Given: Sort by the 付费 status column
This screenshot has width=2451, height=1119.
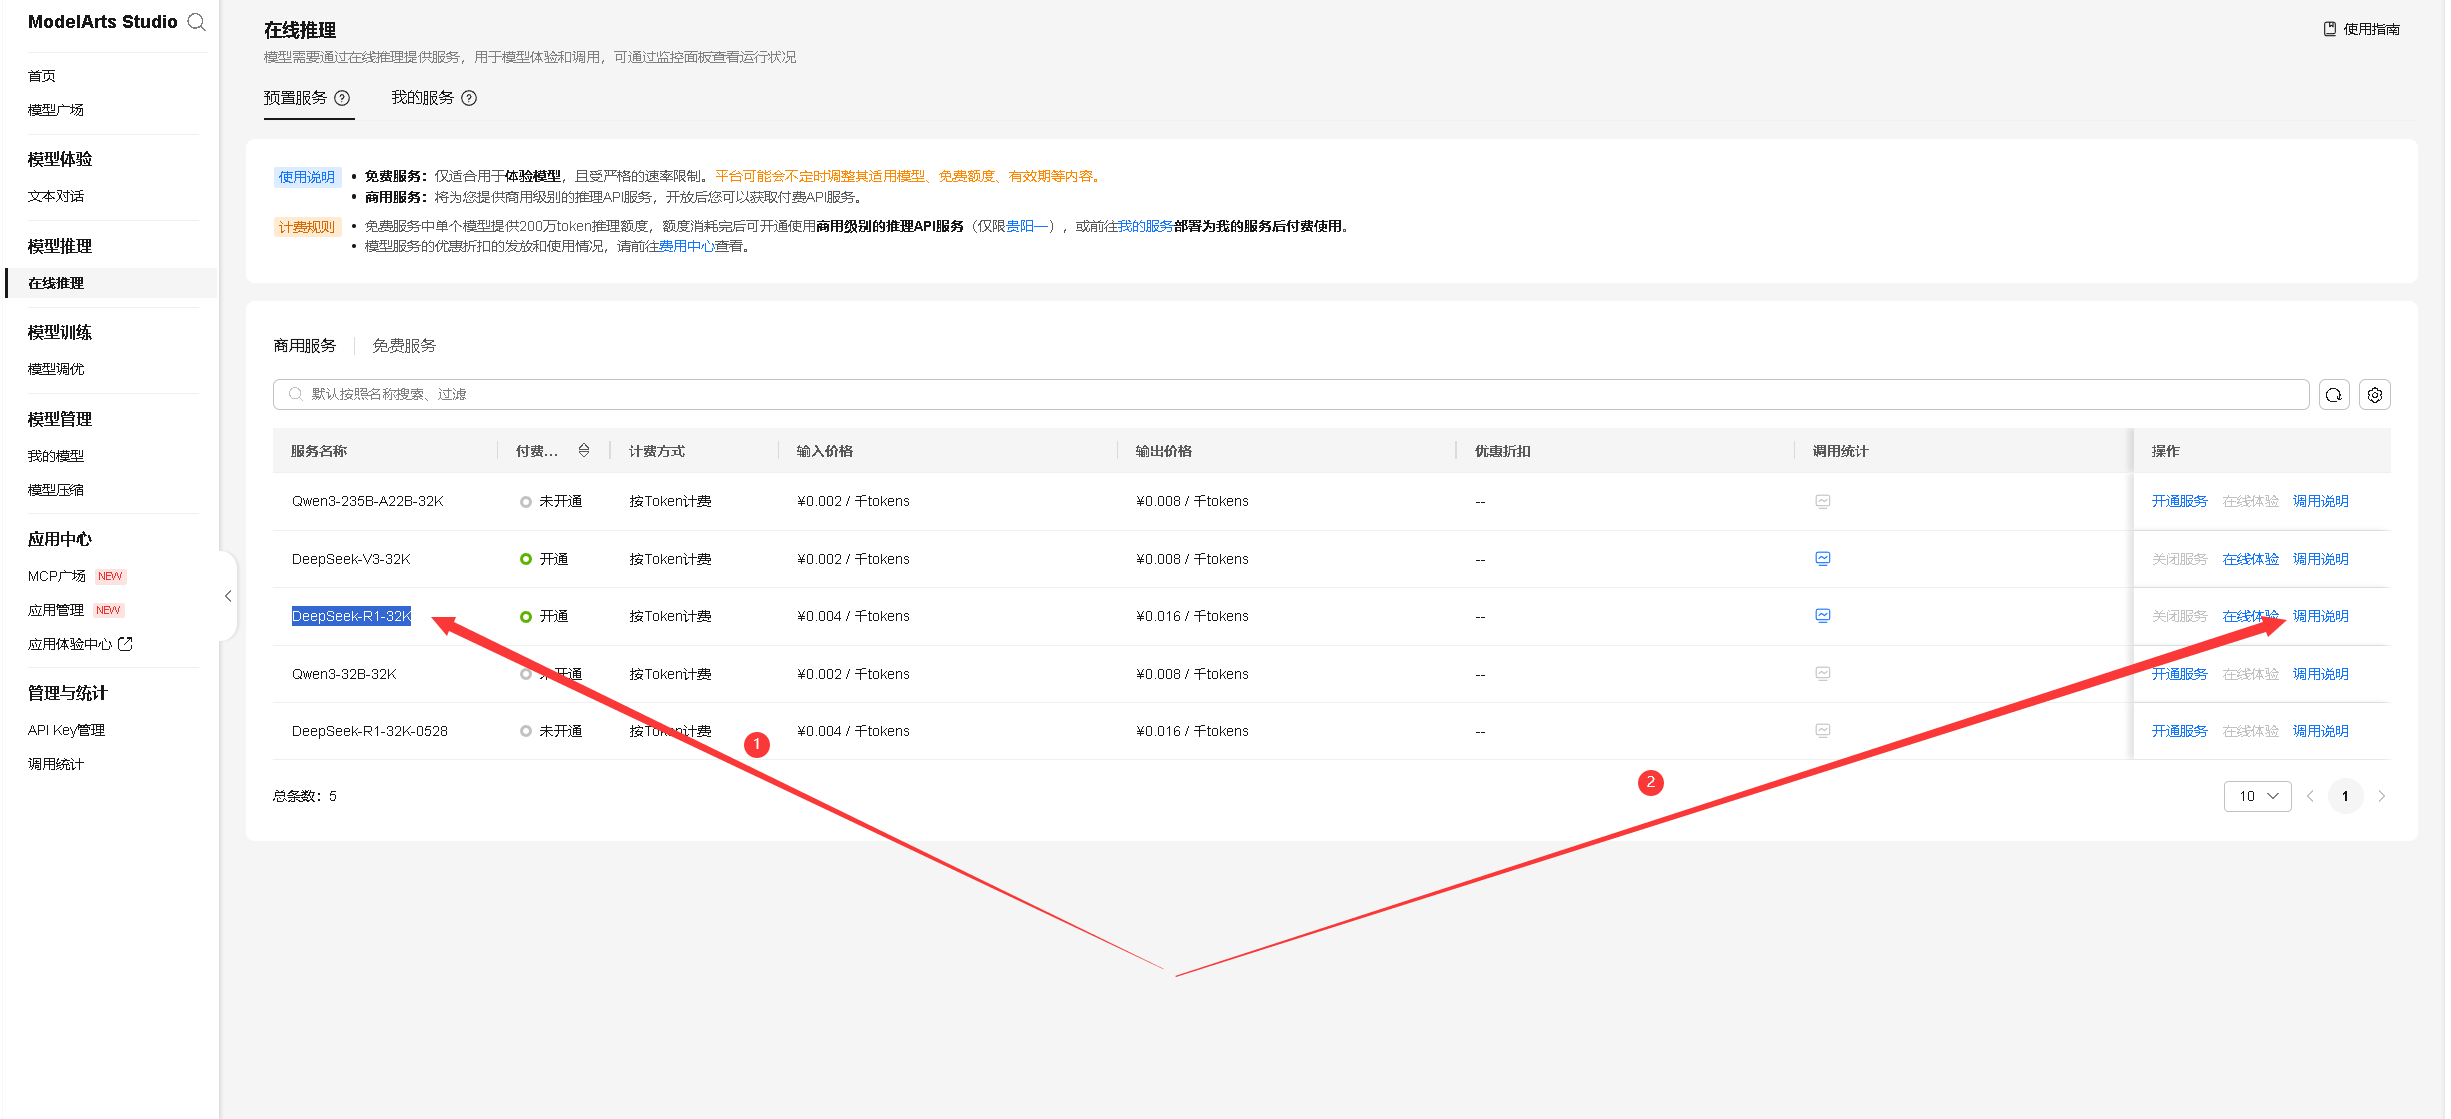Looking at the screenshot, I should [584, 451].
